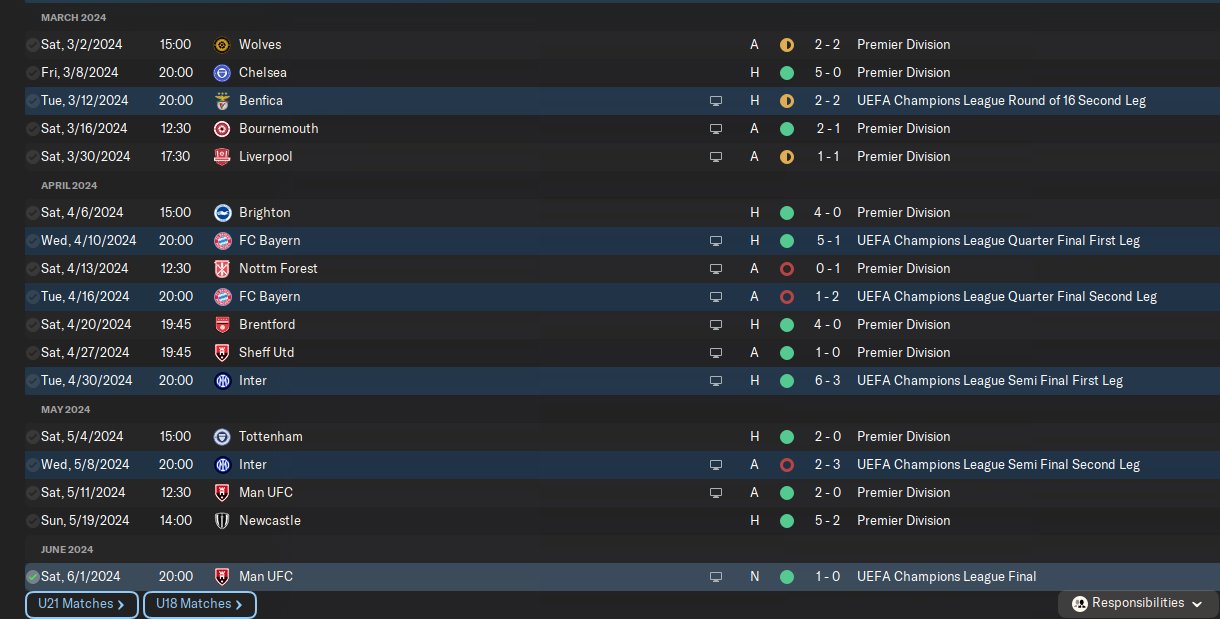Screen dimensions: 1220x619
Task: Click the 5 - 2 result against Newcastle
Action: (x=828, y=521)
